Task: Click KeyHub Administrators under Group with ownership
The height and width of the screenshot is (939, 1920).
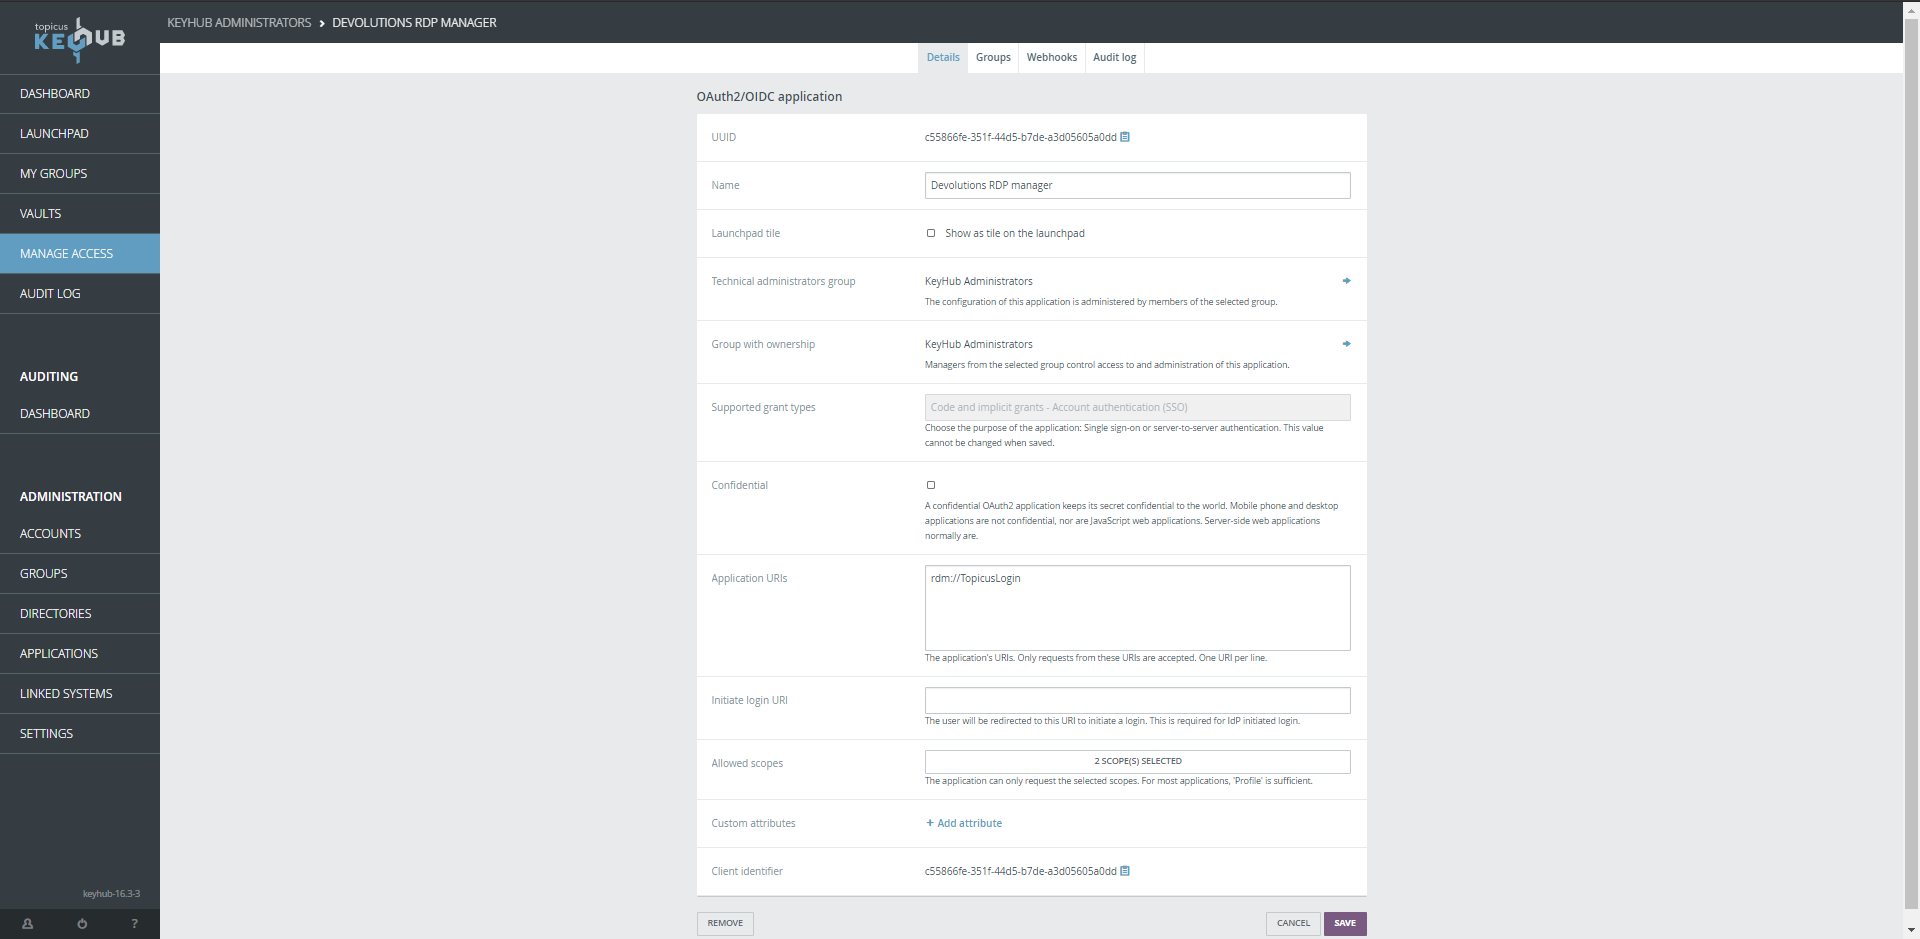Action: [978, 344]
